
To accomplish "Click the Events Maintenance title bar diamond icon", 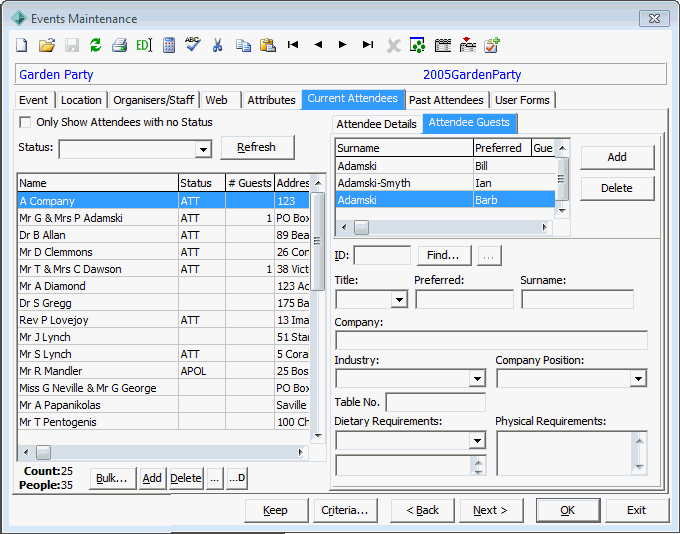I will click(19, 18).
